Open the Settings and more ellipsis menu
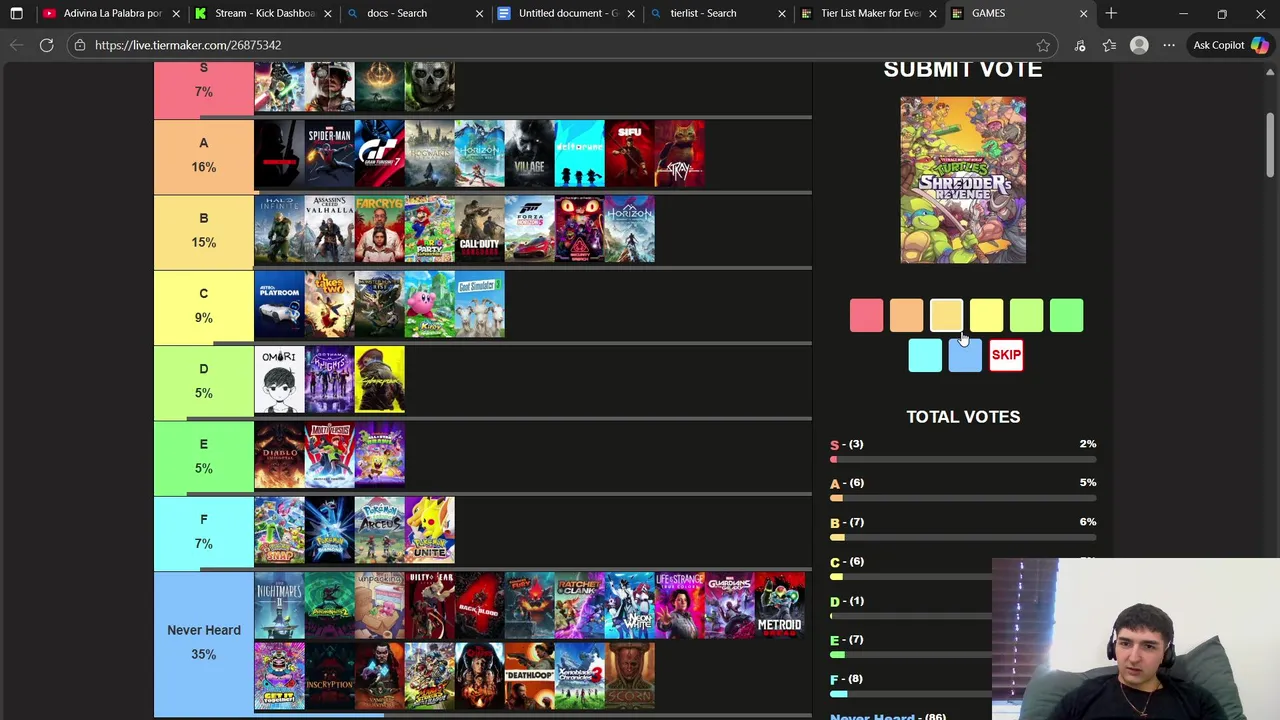 (1168, 45)
